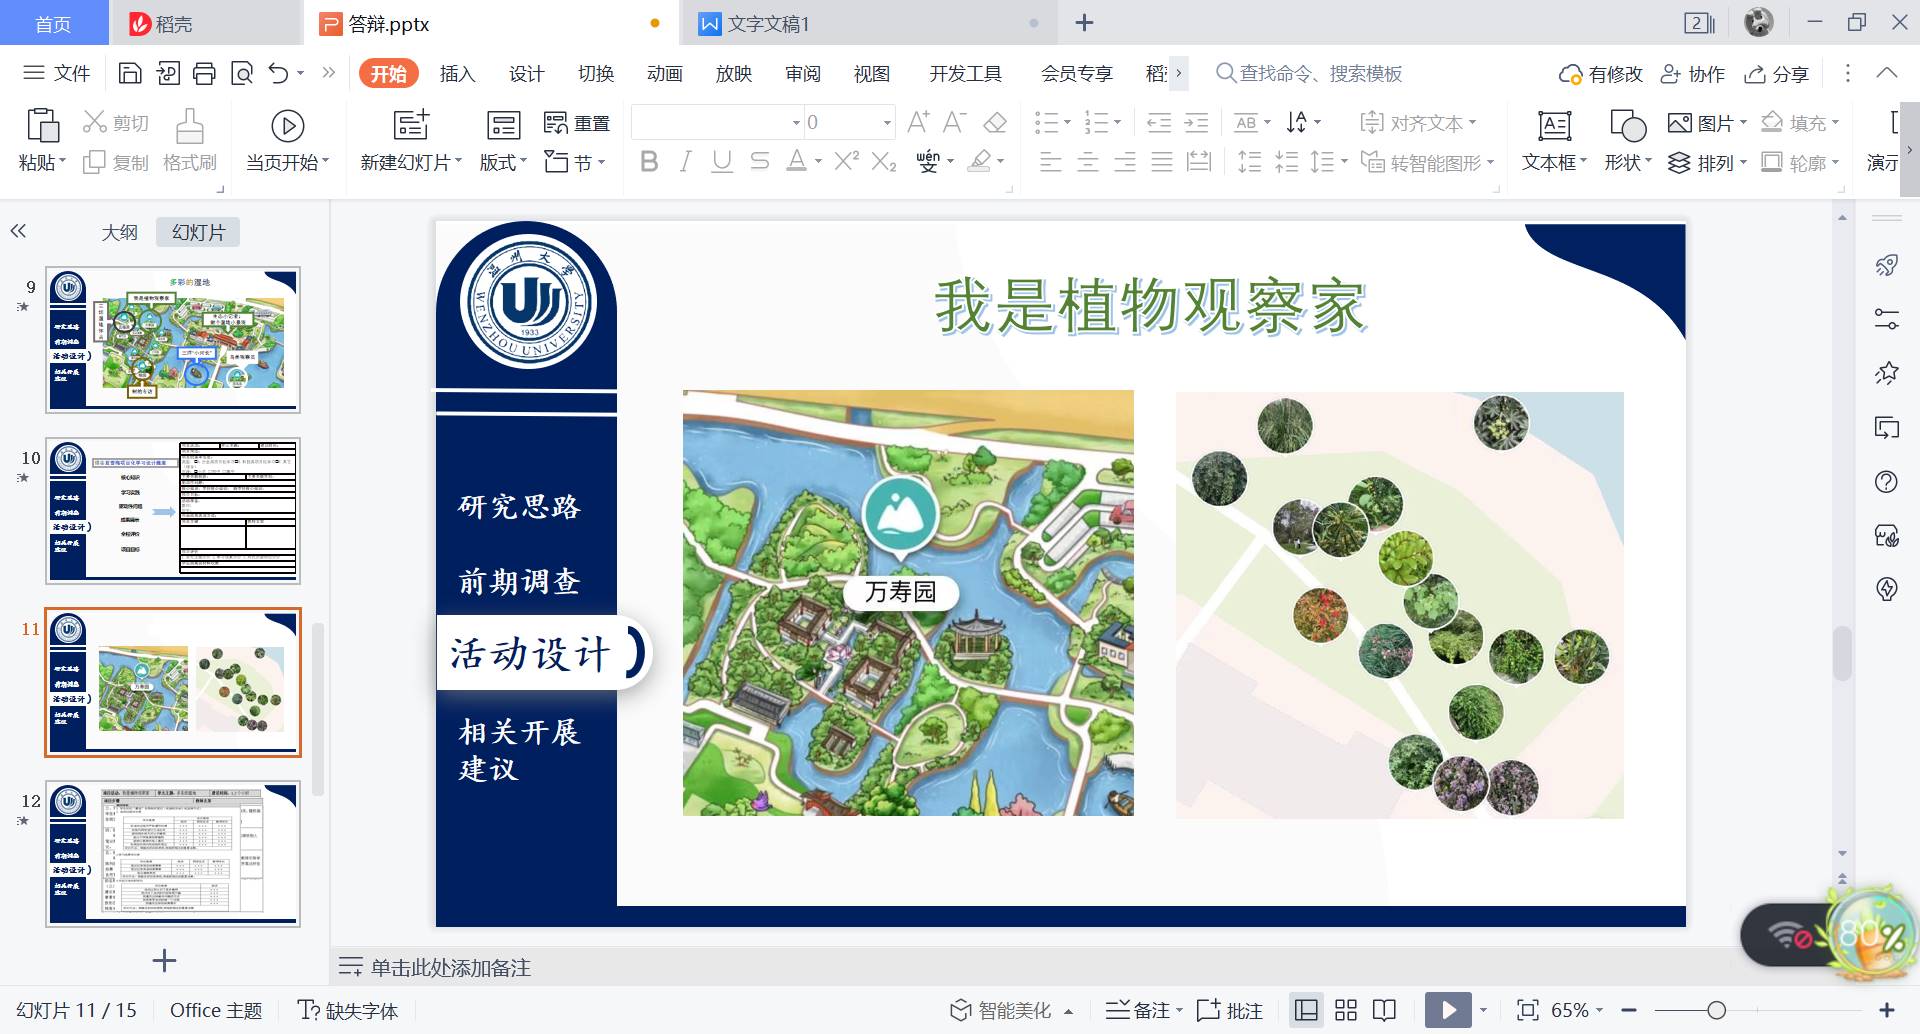Toggle Underline text formatting
This screenshot has width=1920, height=1034.
point(722,161)
